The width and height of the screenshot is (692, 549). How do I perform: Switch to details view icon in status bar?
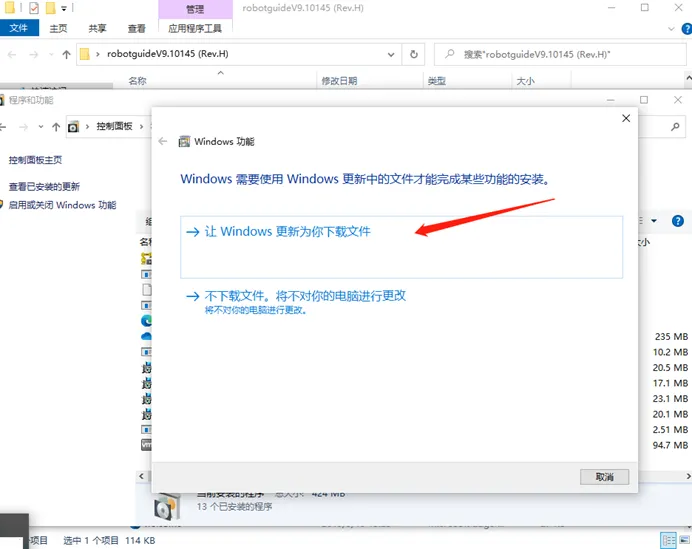pos(668,540)
